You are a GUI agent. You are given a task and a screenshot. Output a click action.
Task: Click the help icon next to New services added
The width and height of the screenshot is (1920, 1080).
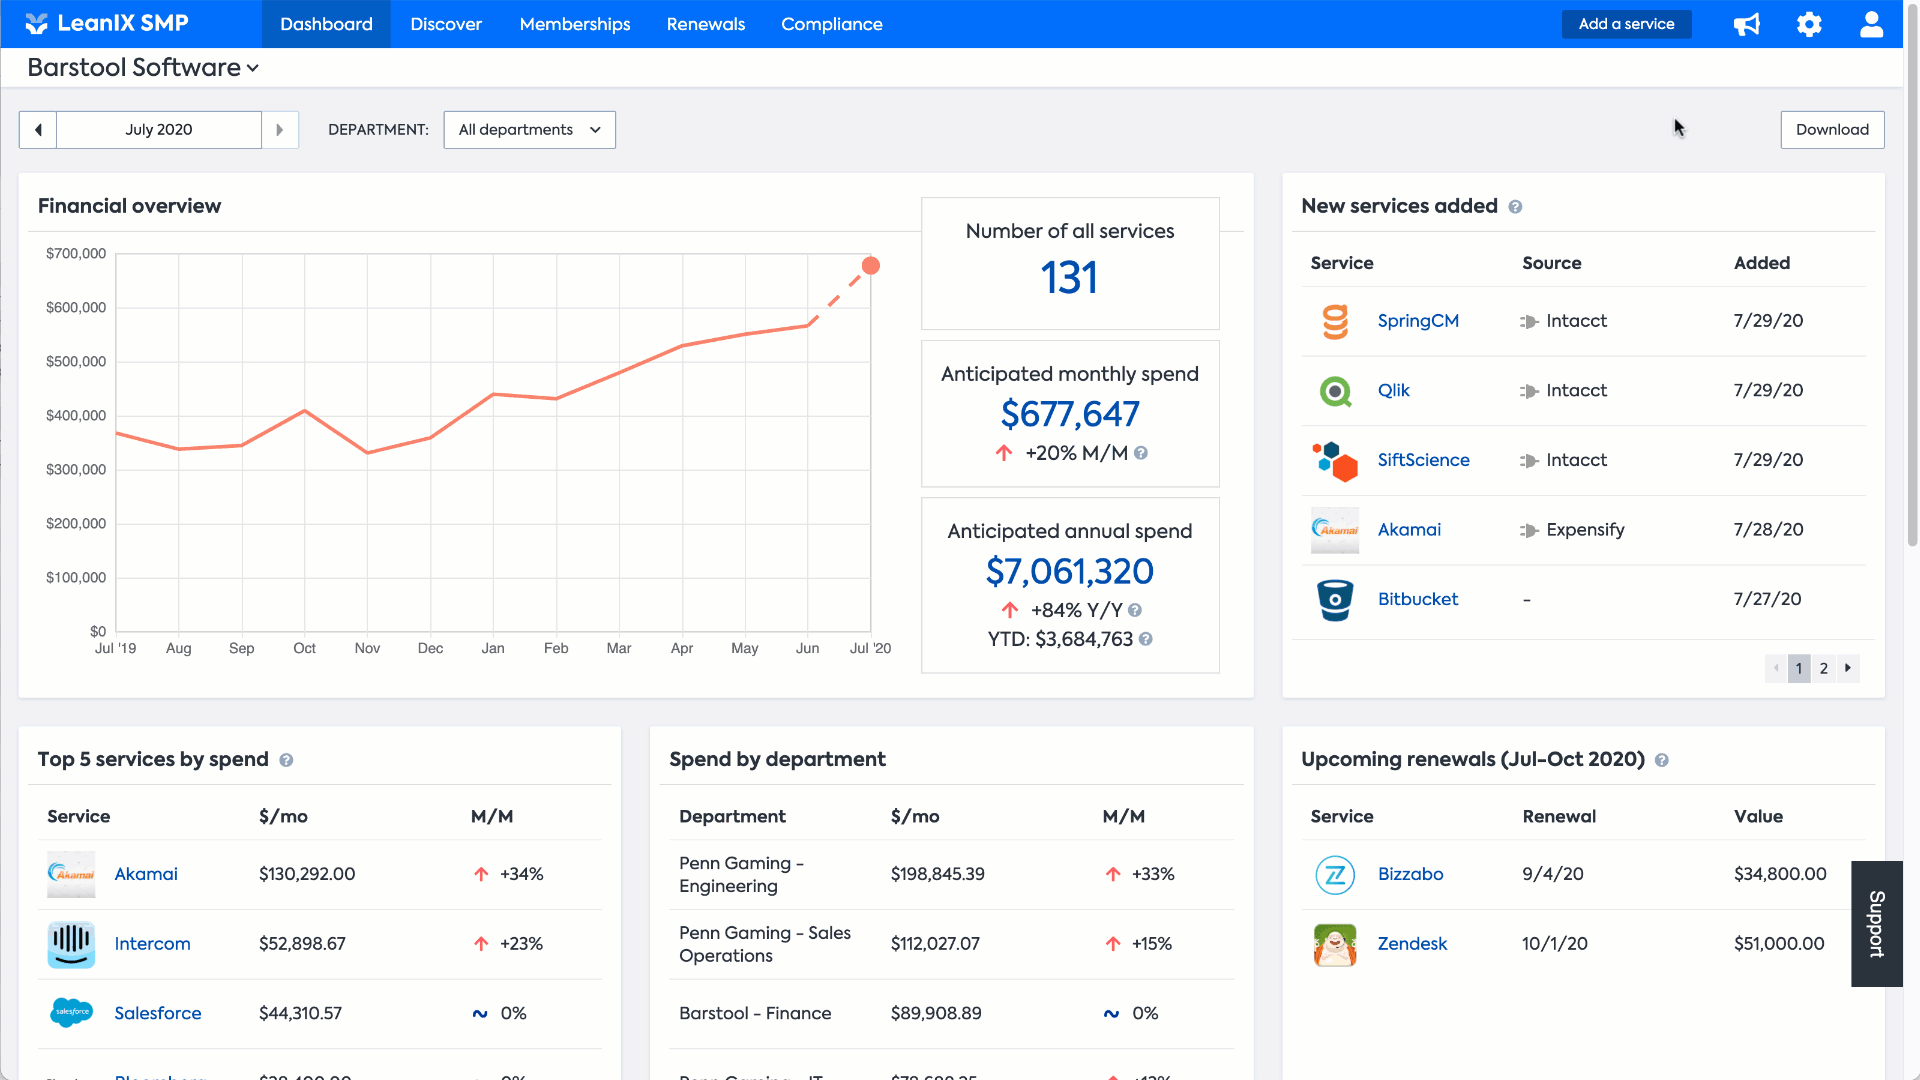point(1515,207)
